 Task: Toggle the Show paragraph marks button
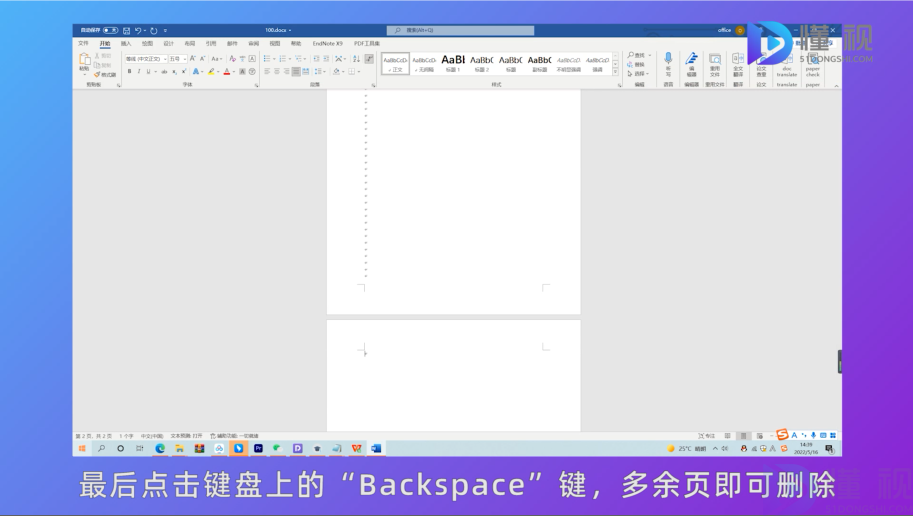click(x=369, y=59)
